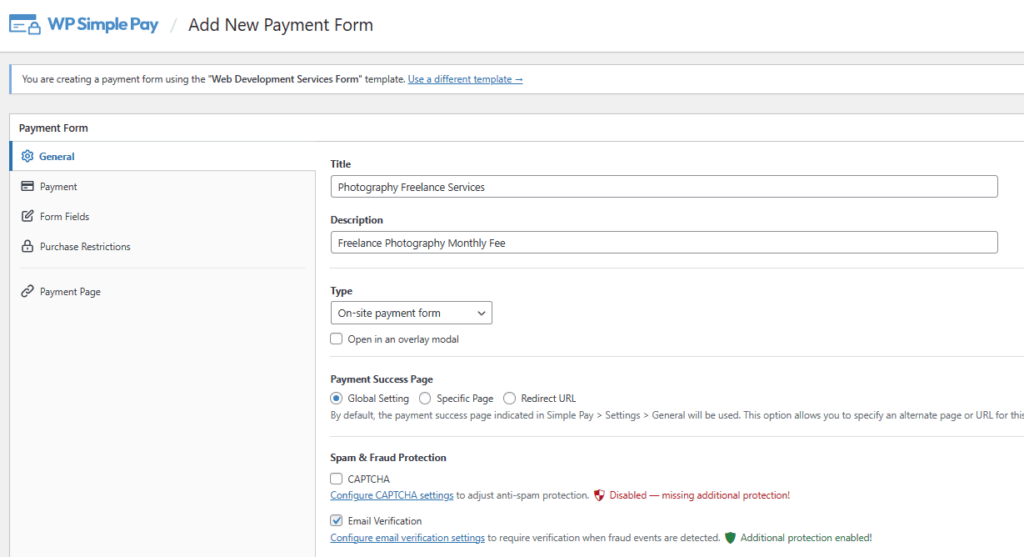Click into the Title text field
This screenshot has width=1024, height=557.
664,187
